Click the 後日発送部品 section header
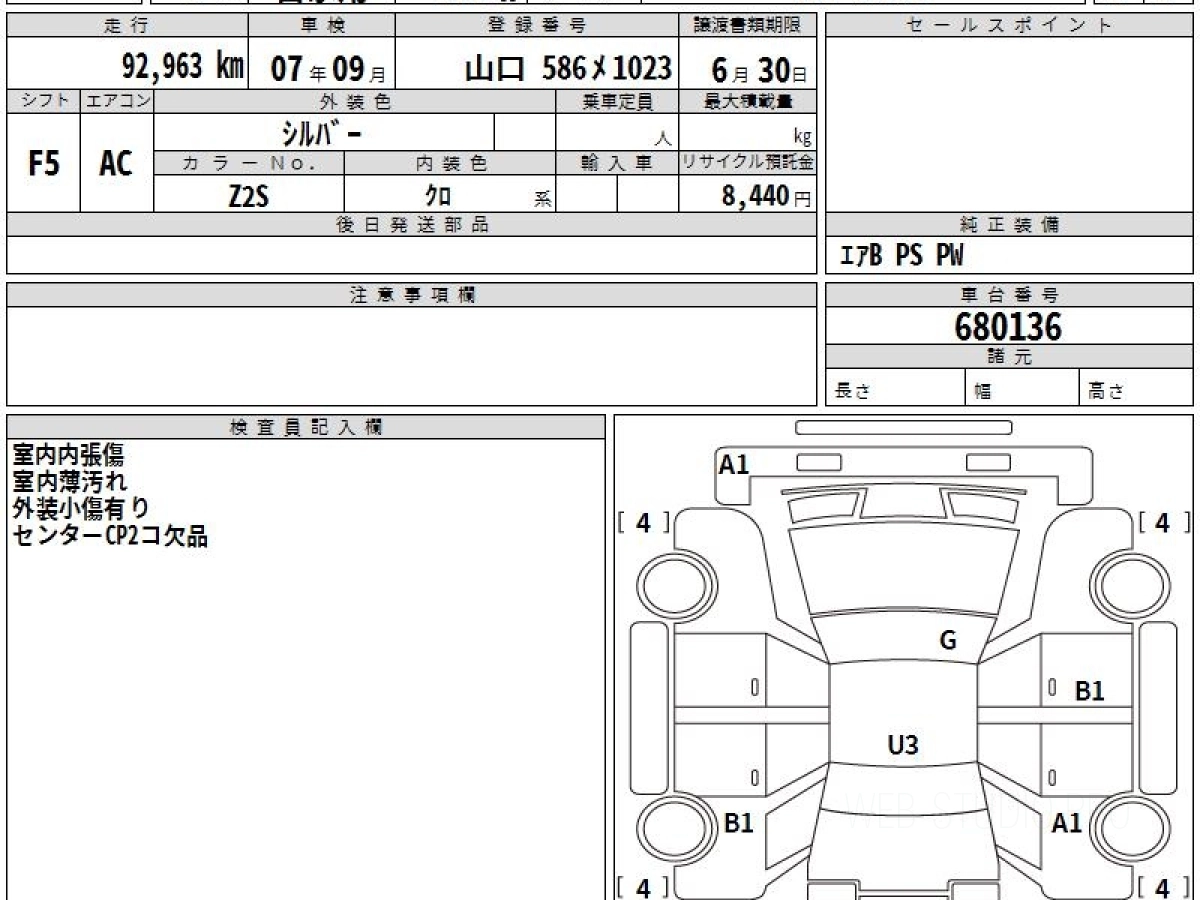 (x=412, y=225)
